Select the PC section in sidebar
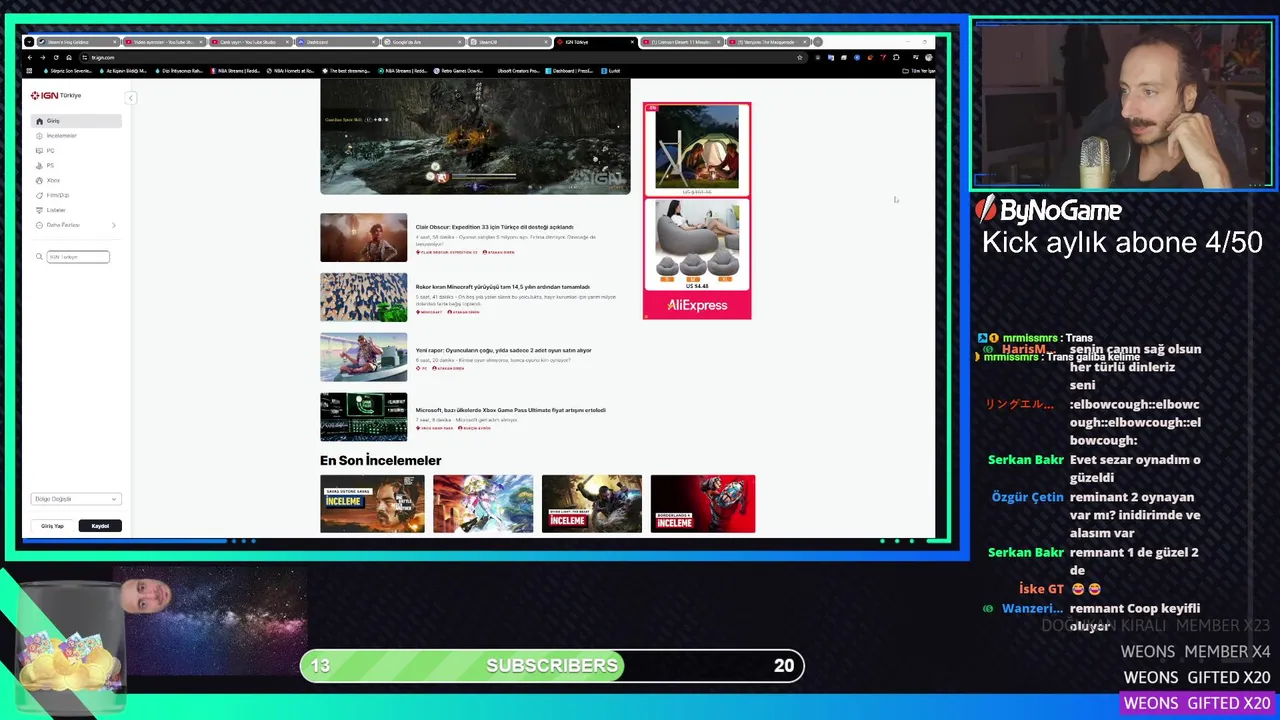The height and width of the screenshot is (720, 1280). [77, 151]
